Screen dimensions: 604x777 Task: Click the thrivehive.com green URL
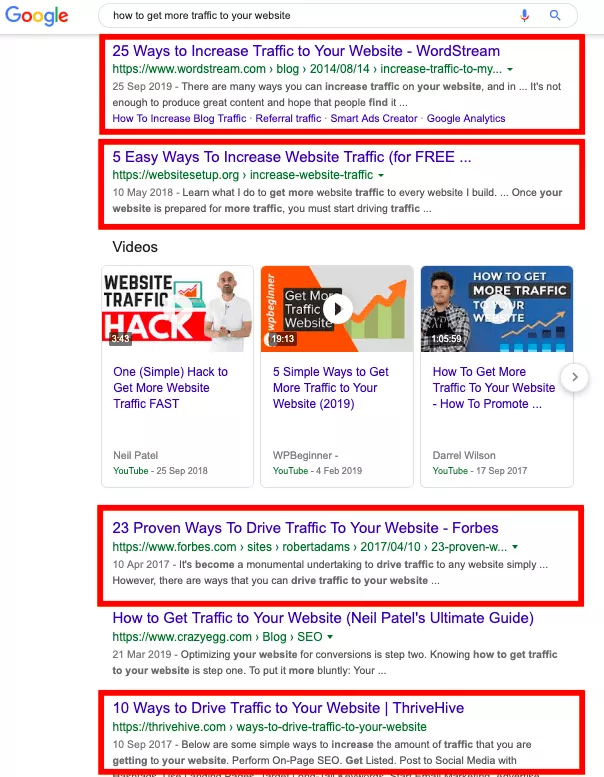tap(269, 727)
